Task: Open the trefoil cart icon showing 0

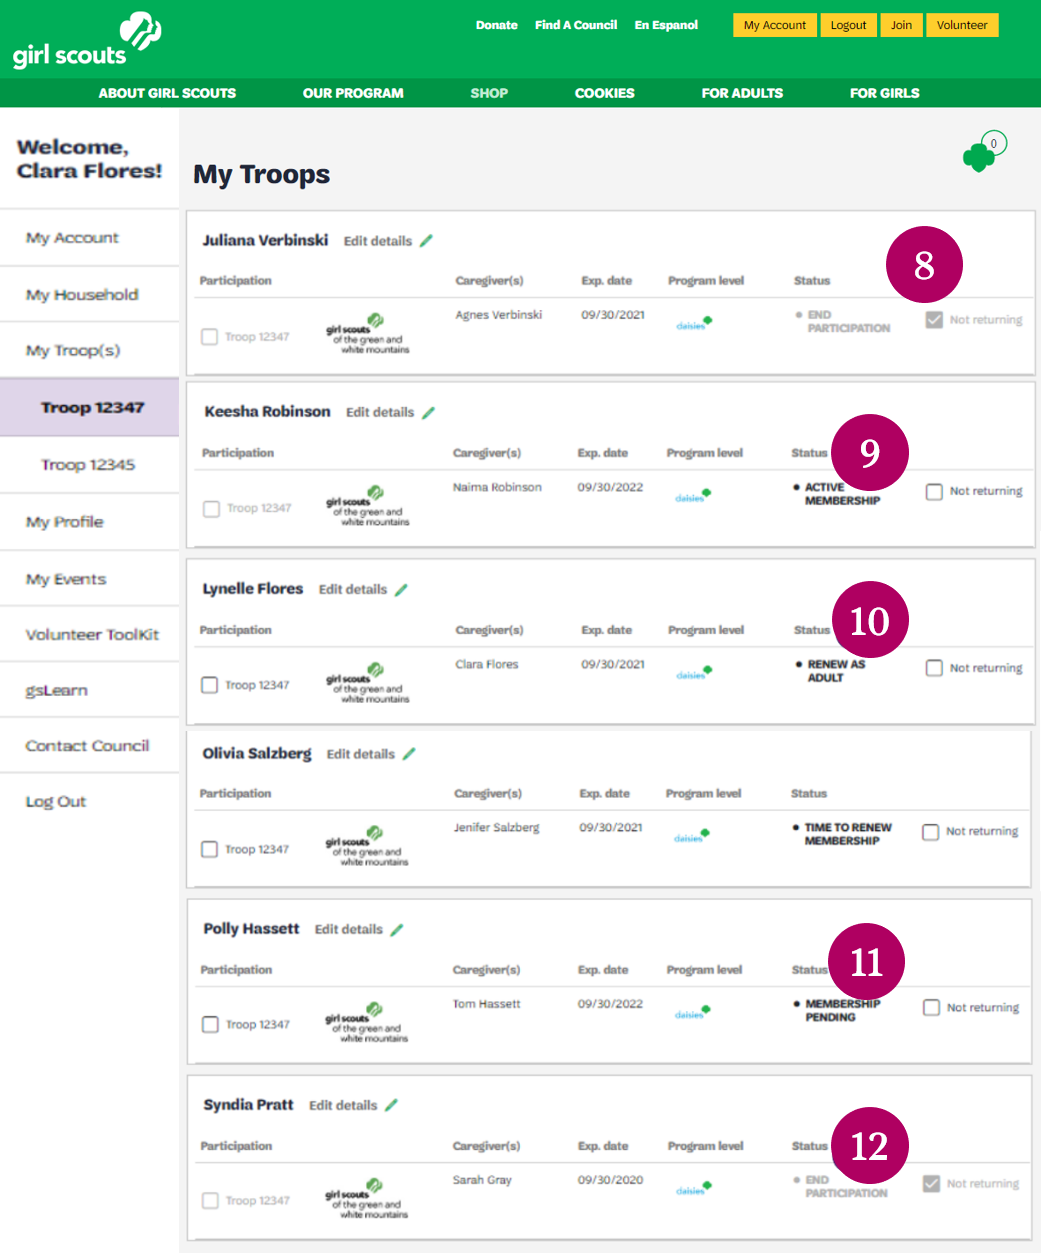Action: pos(984,152)
